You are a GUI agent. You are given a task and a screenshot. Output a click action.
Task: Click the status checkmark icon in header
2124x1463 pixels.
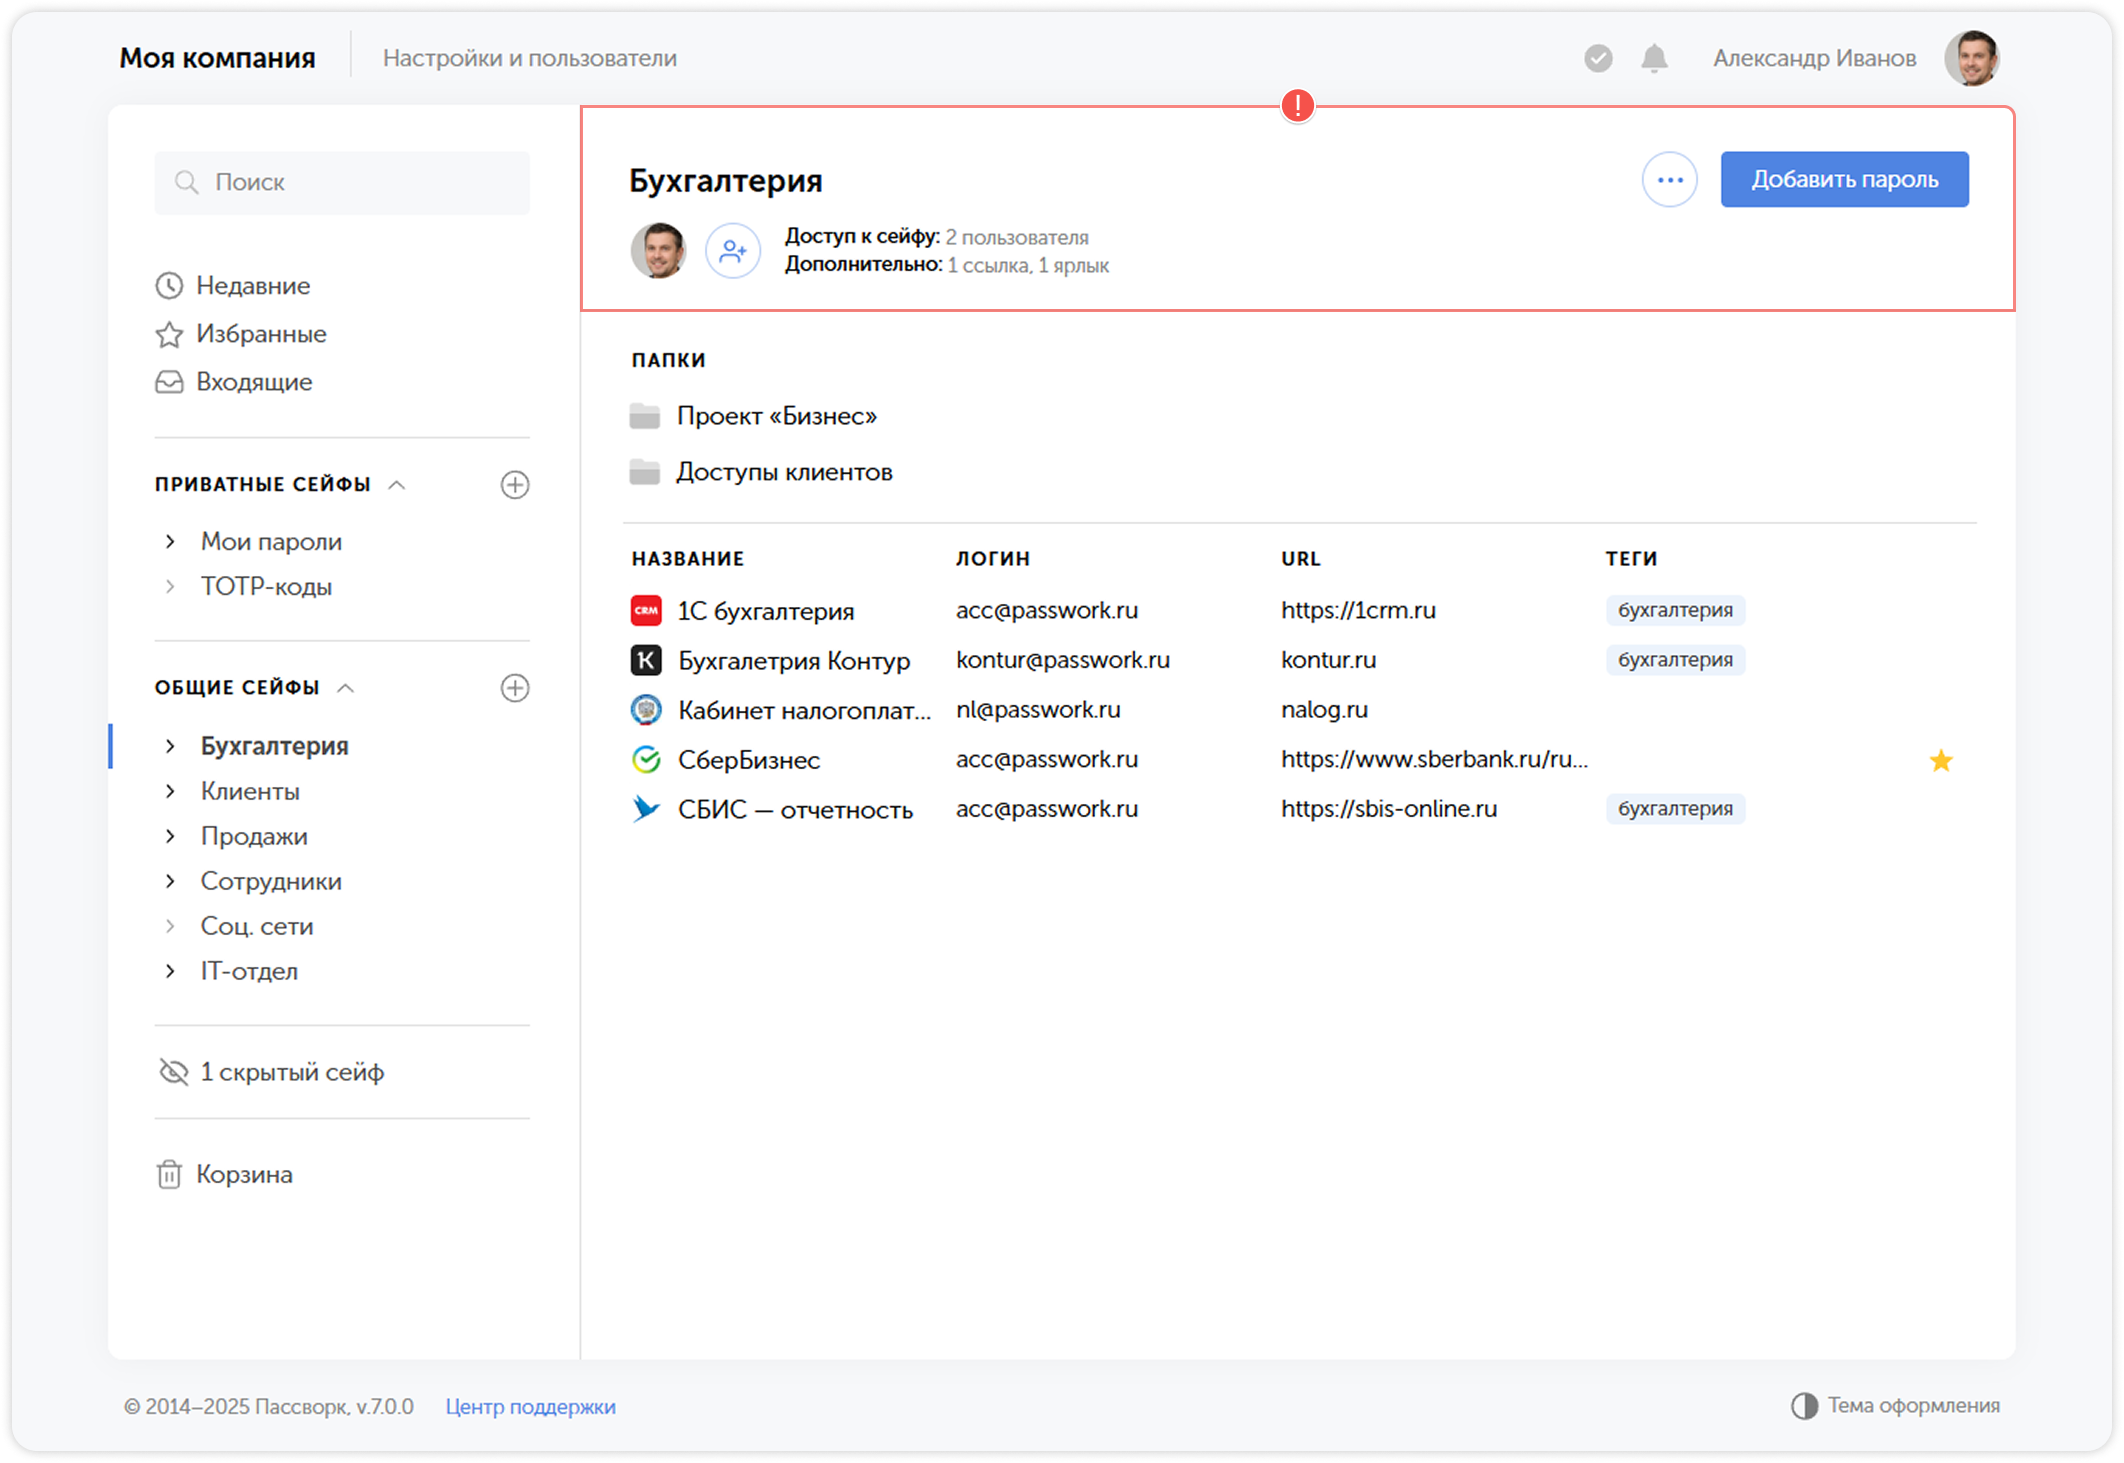tap(1598, 59)
